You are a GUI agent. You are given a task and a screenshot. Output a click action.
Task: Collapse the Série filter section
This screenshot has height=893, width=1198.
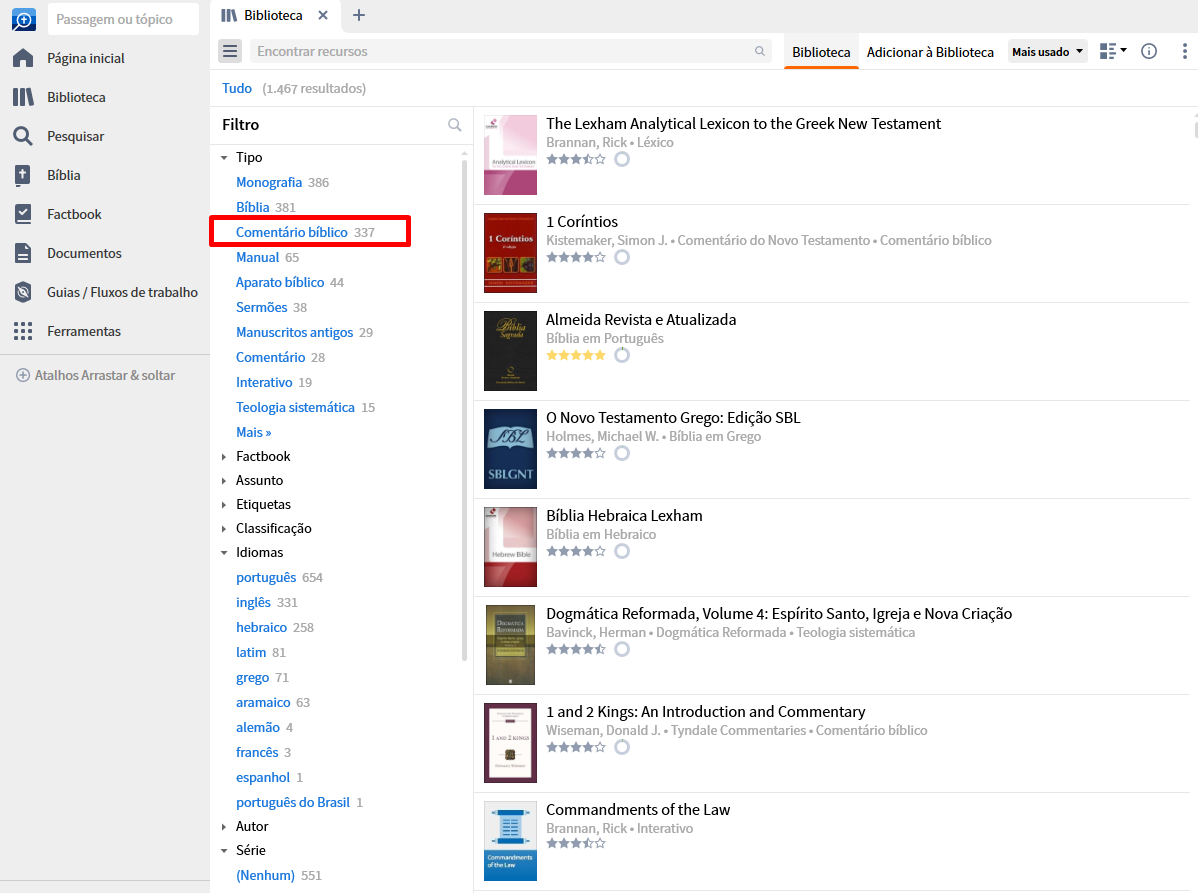tap(224, 850)
